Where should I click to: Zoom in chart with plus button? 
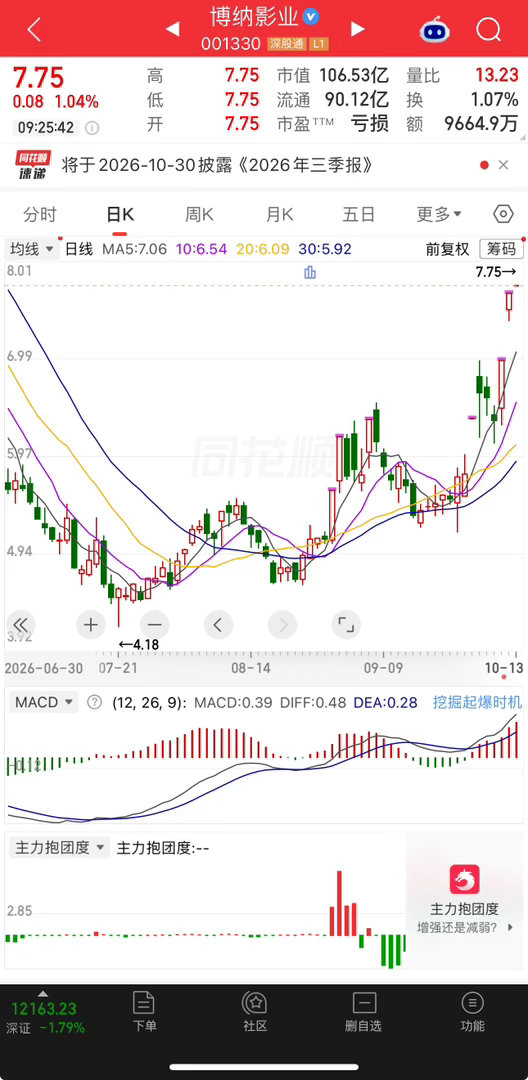(x=90, y=625)
